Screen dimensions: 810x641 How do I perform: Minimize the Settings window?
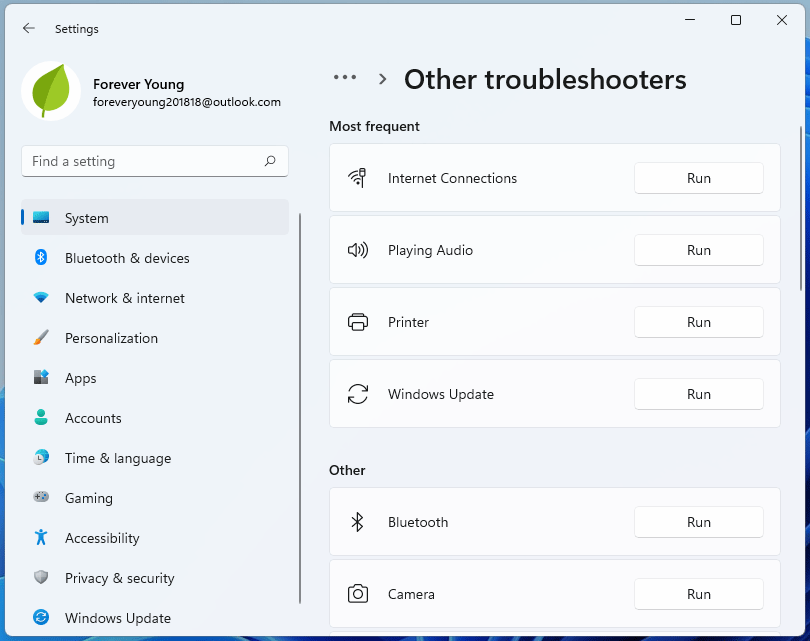point(690,20)
